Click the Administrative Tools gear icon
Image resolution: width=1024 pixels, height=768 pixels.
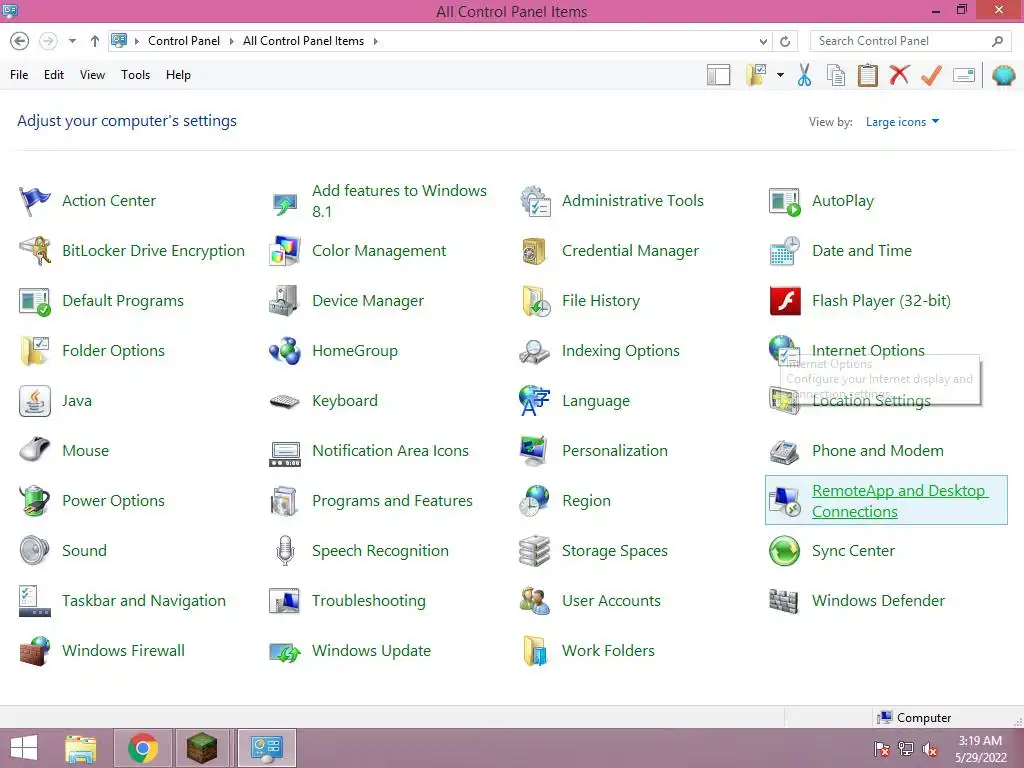[535, 200]
